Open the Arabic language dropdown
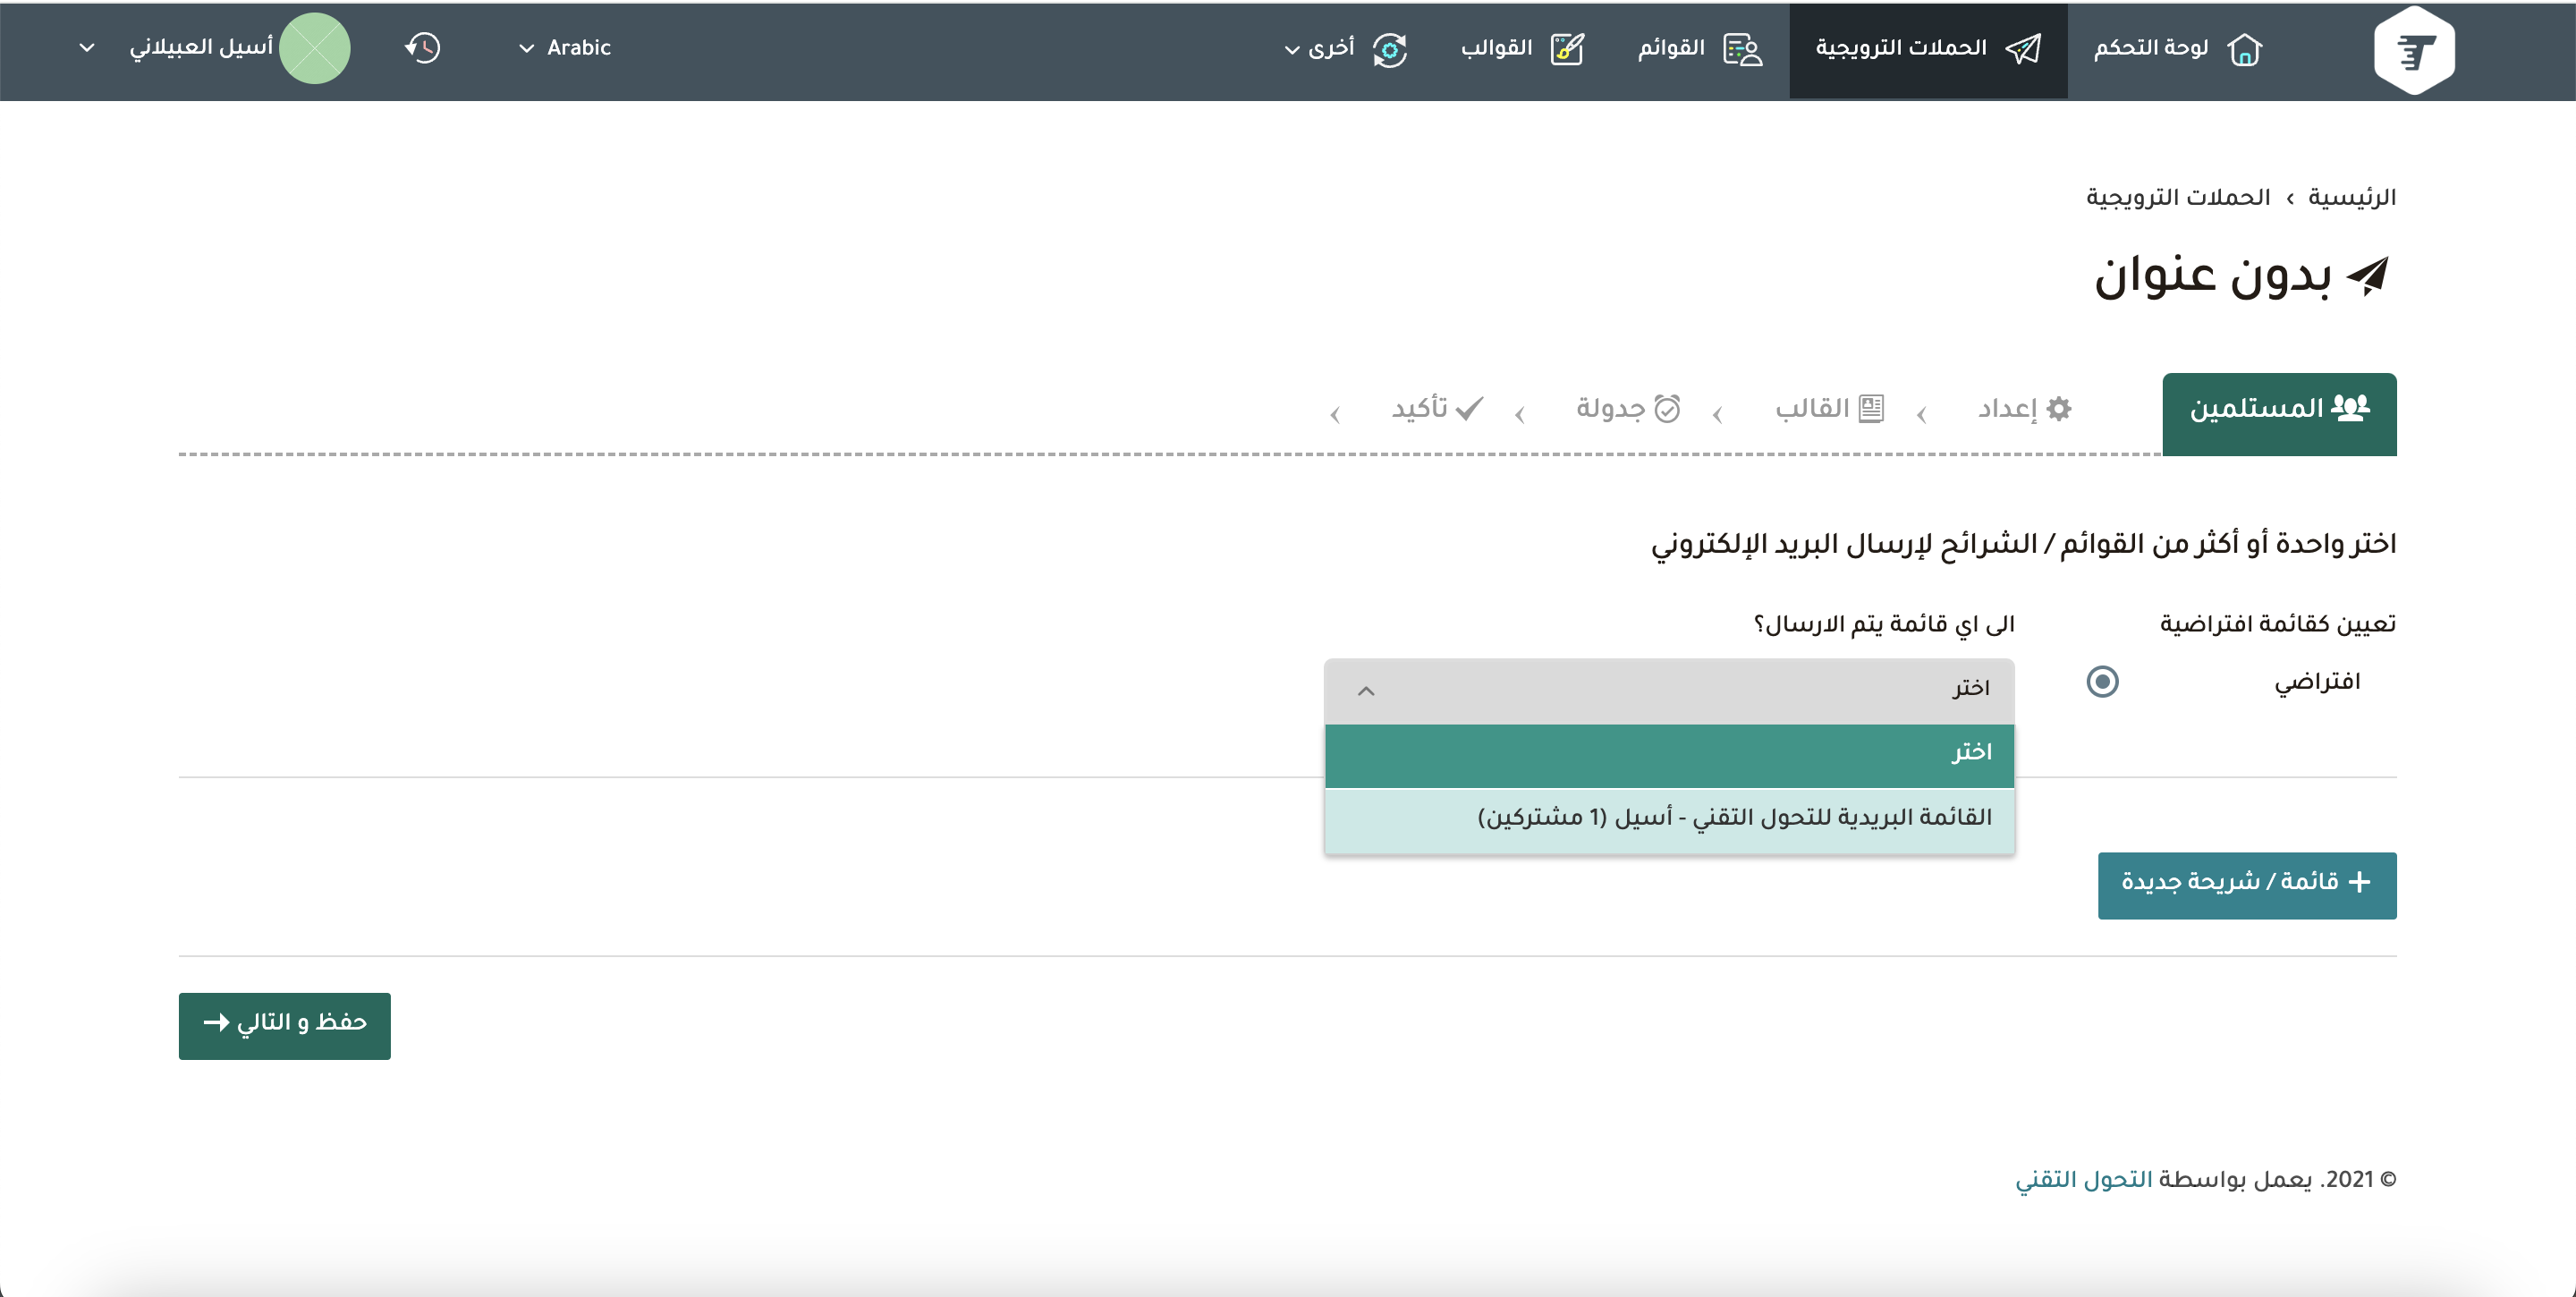 [x=565, y=48]
